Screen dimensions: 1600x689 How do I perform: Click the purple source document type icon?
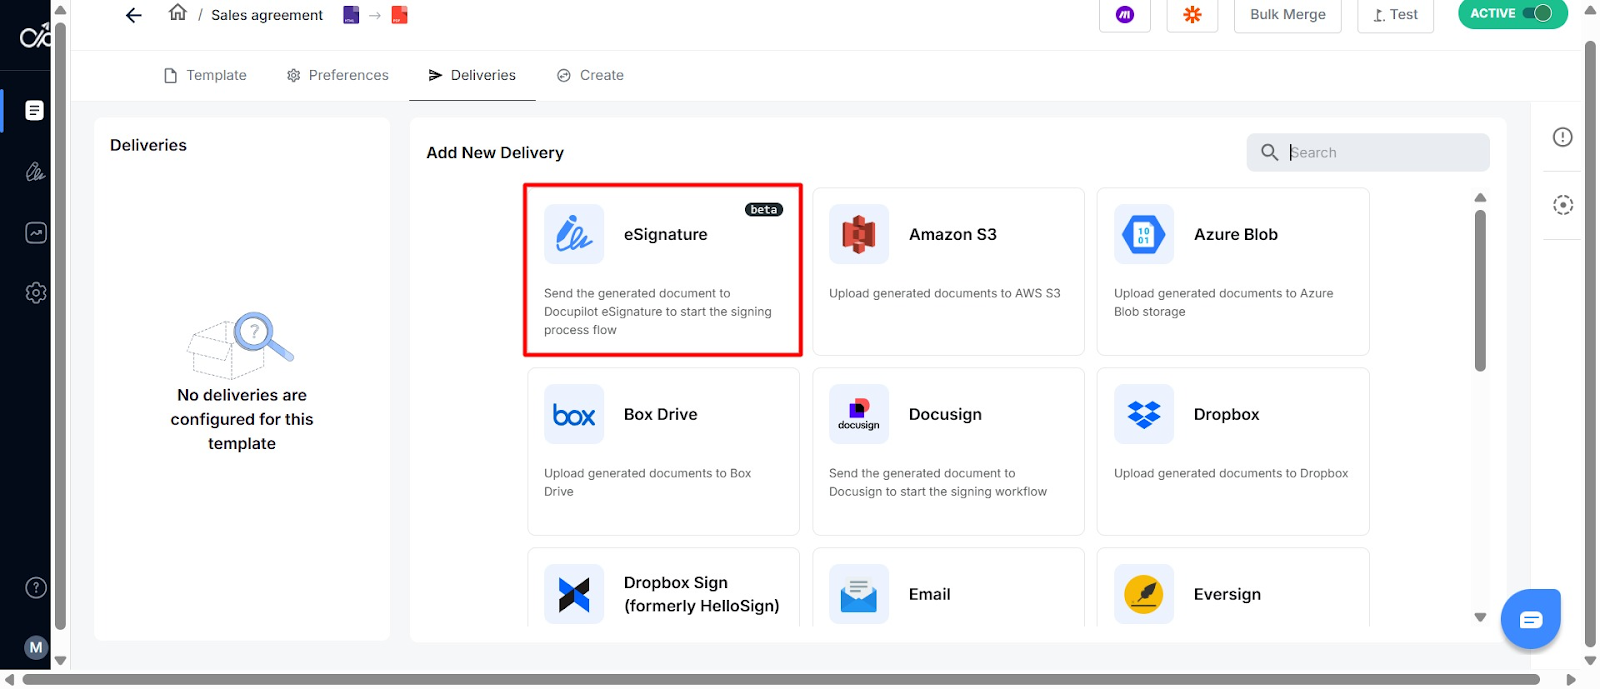[351, 15]
